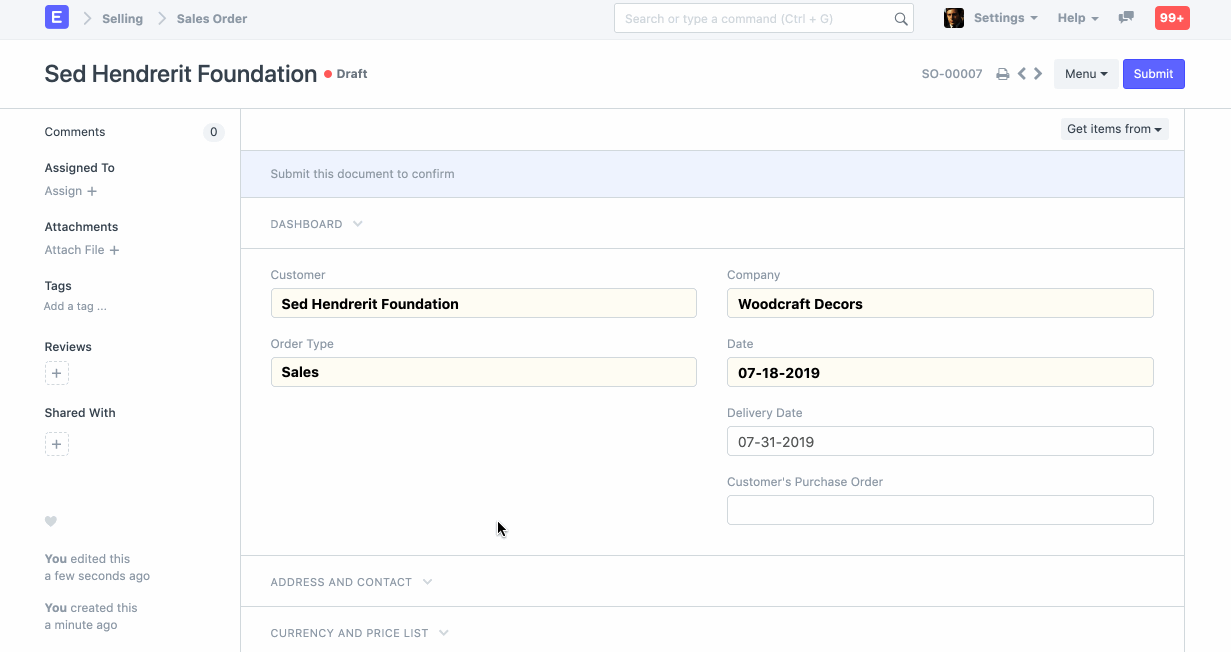The width and height of the screenshot is (1231, 652).
Task: Click the print icon beside SO-00007
Action: point(1002,74)
